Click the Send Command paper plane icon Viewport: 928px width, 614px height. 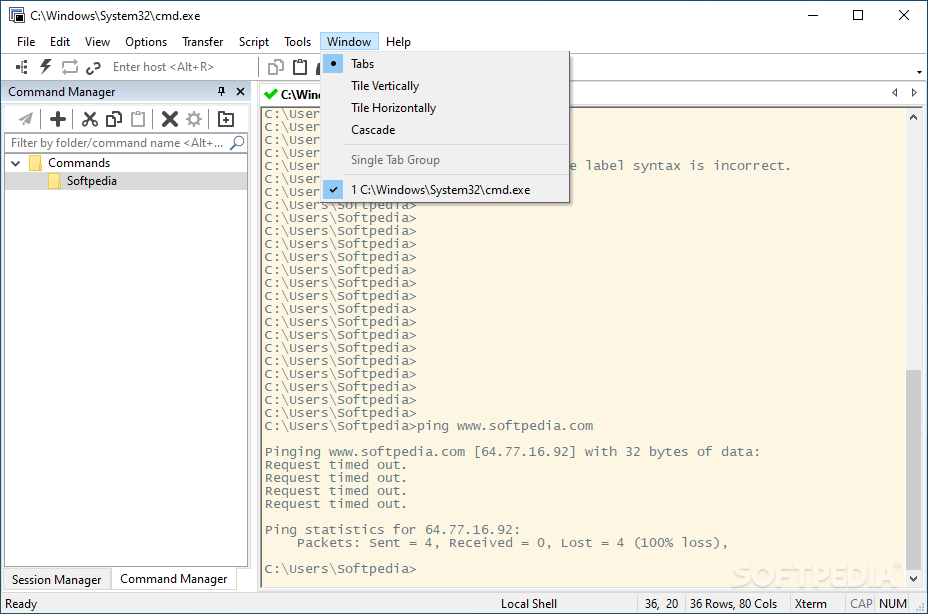click(x=25, y=119)
